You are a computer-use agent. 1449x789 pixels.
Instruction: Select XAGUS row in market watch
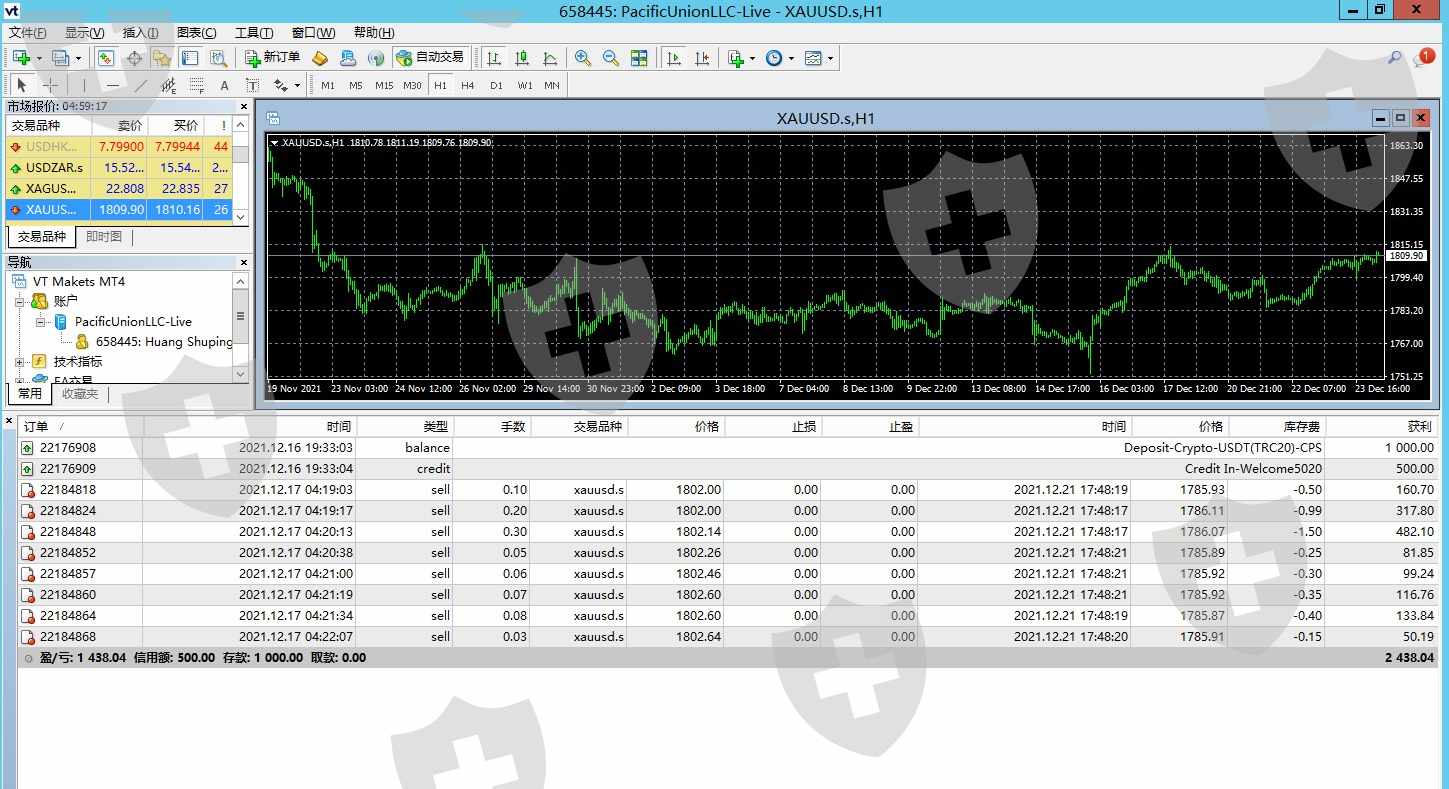tap(50, 188)
